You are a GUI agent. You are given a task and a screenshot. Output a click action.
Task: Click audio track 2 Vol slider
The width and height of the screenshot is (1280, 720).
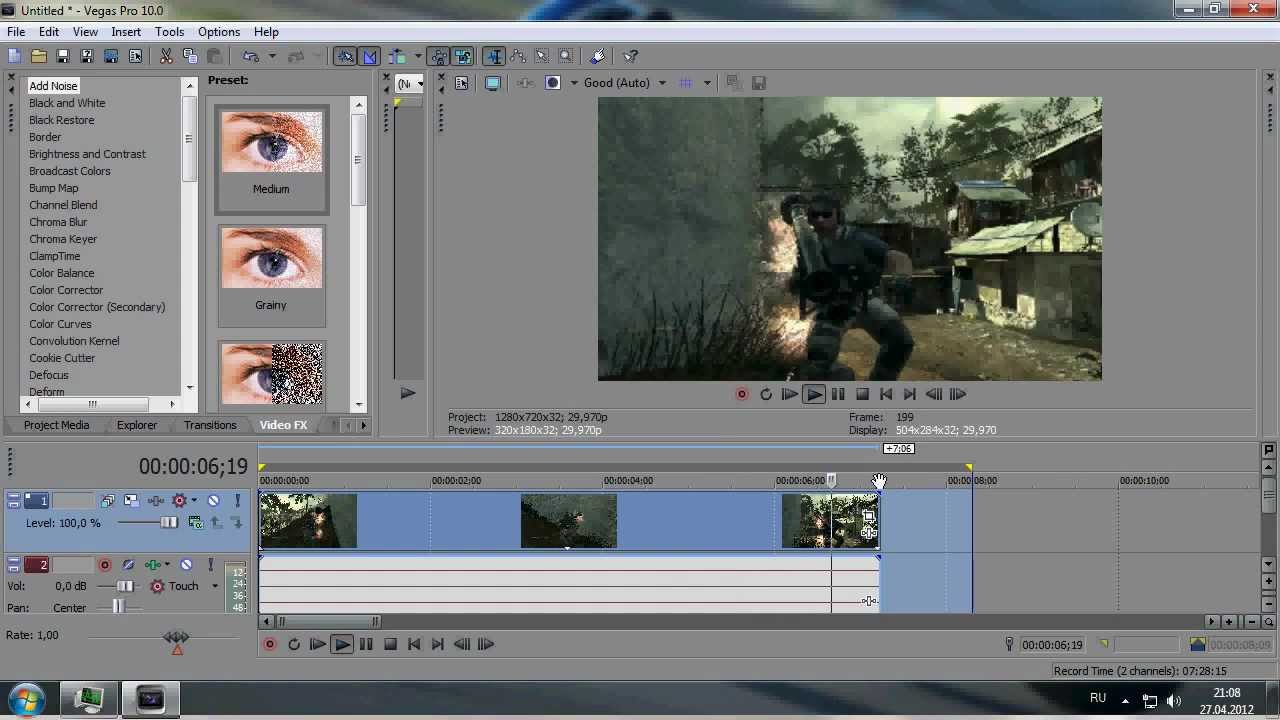pyautogui.click(x=125, y=586)
